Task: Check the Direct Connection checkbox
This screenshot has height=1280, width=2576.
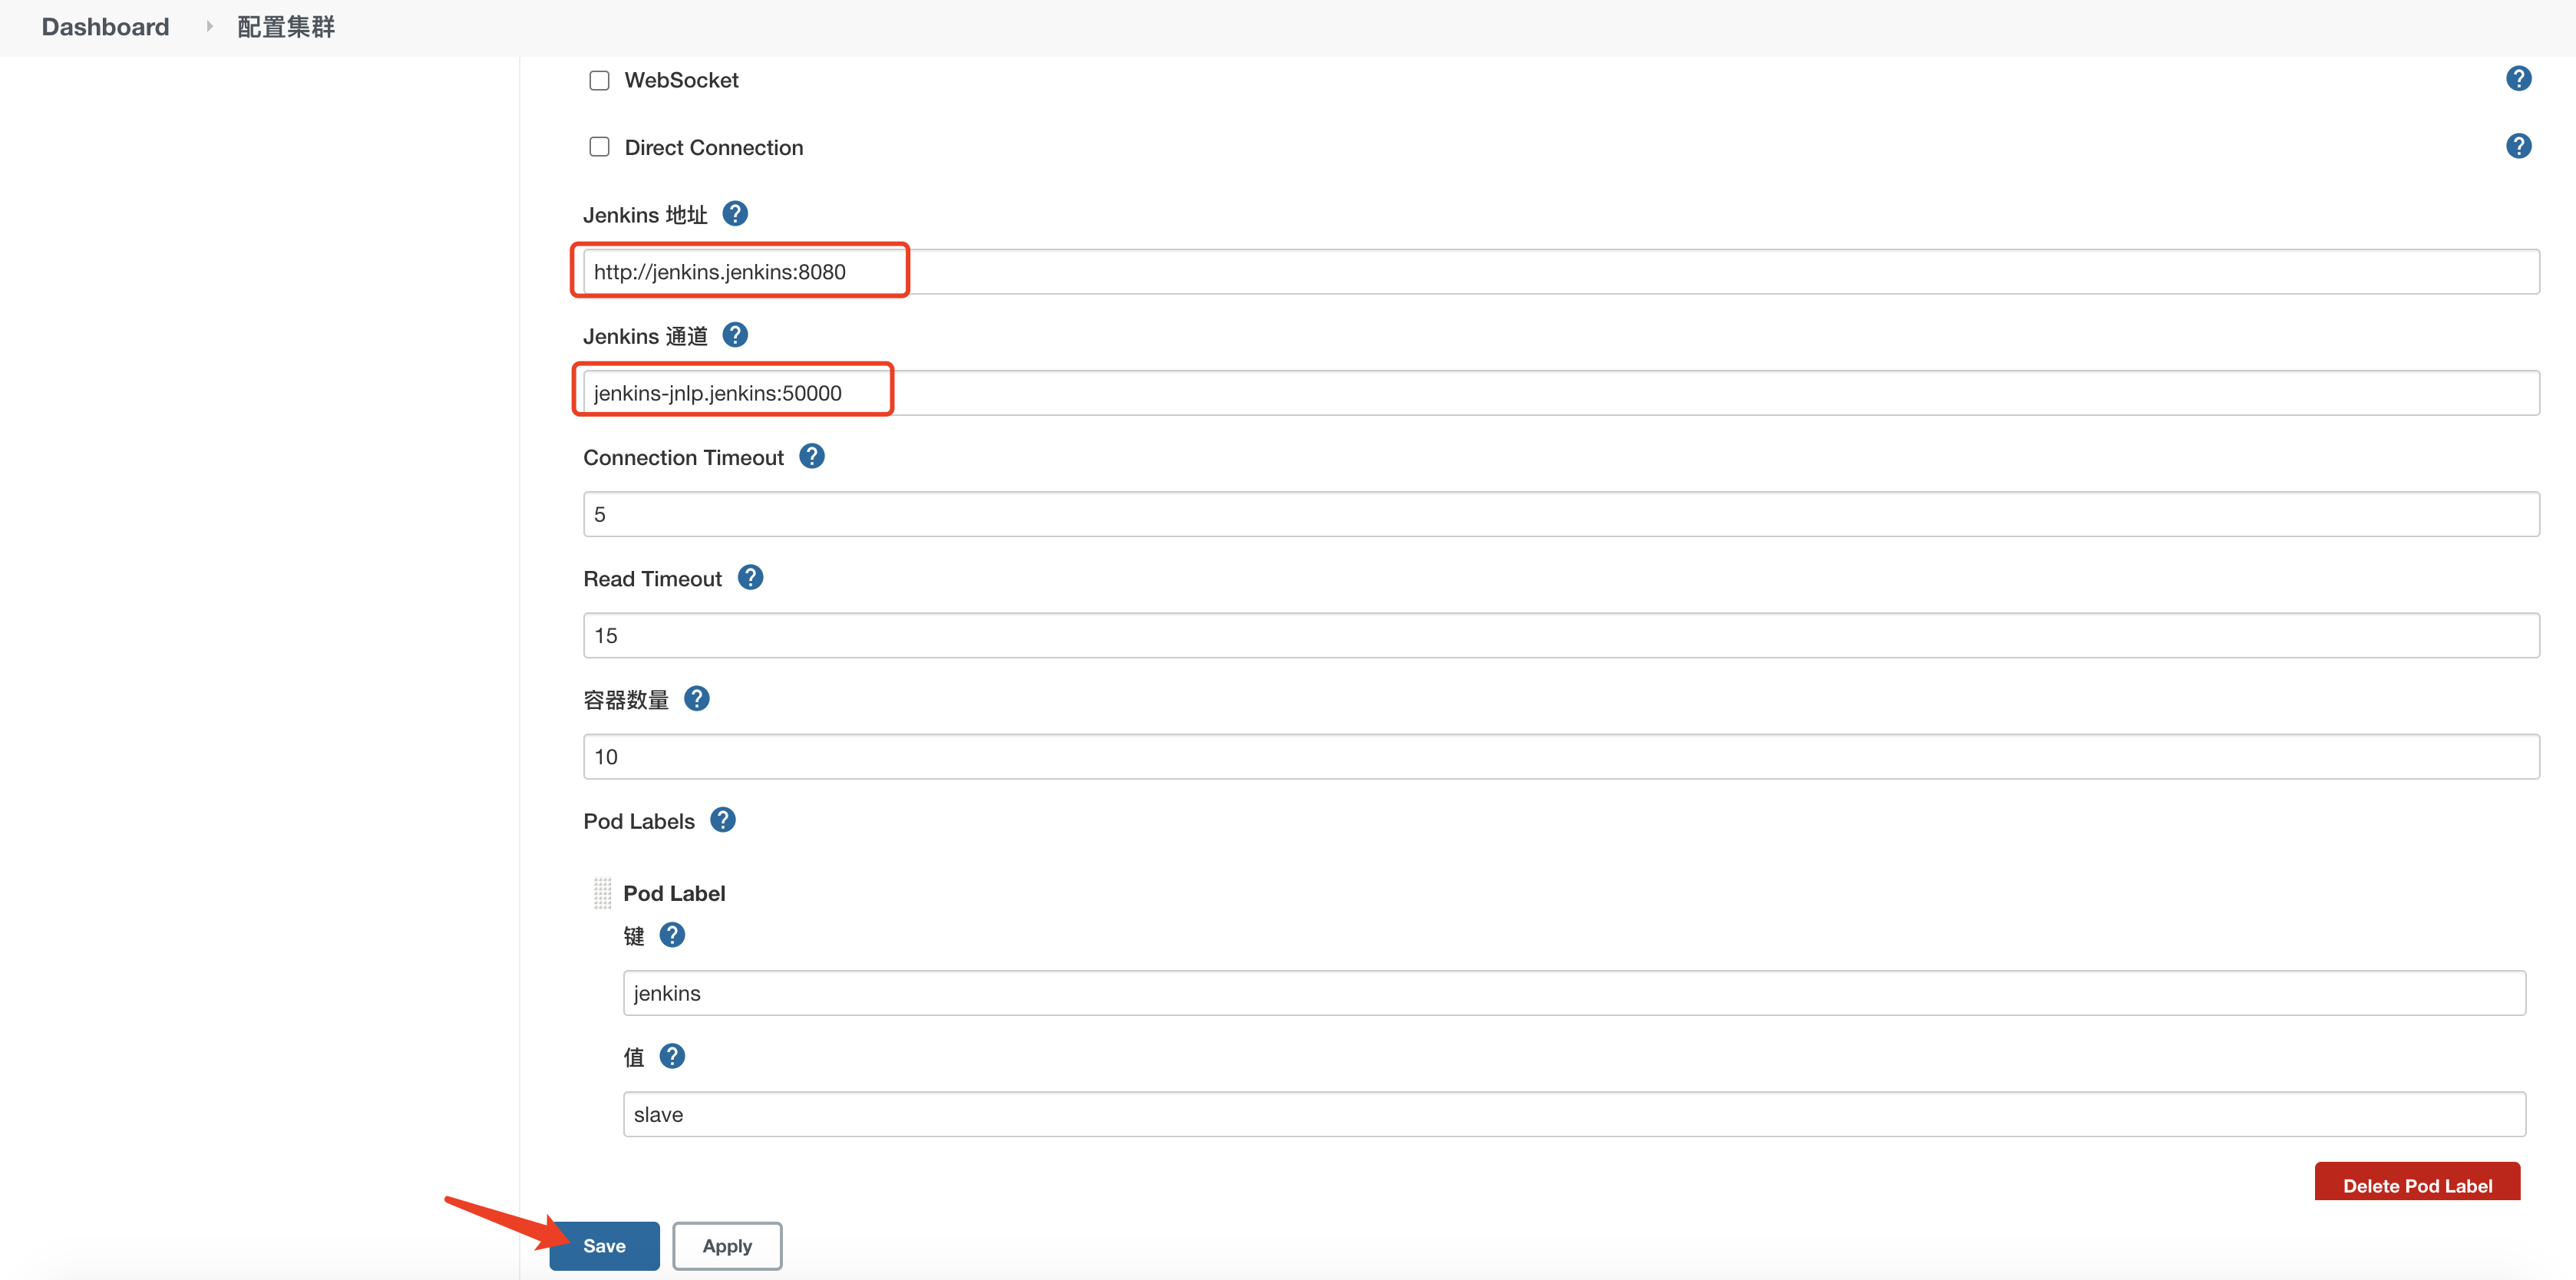Action: [x=599, y=147]
